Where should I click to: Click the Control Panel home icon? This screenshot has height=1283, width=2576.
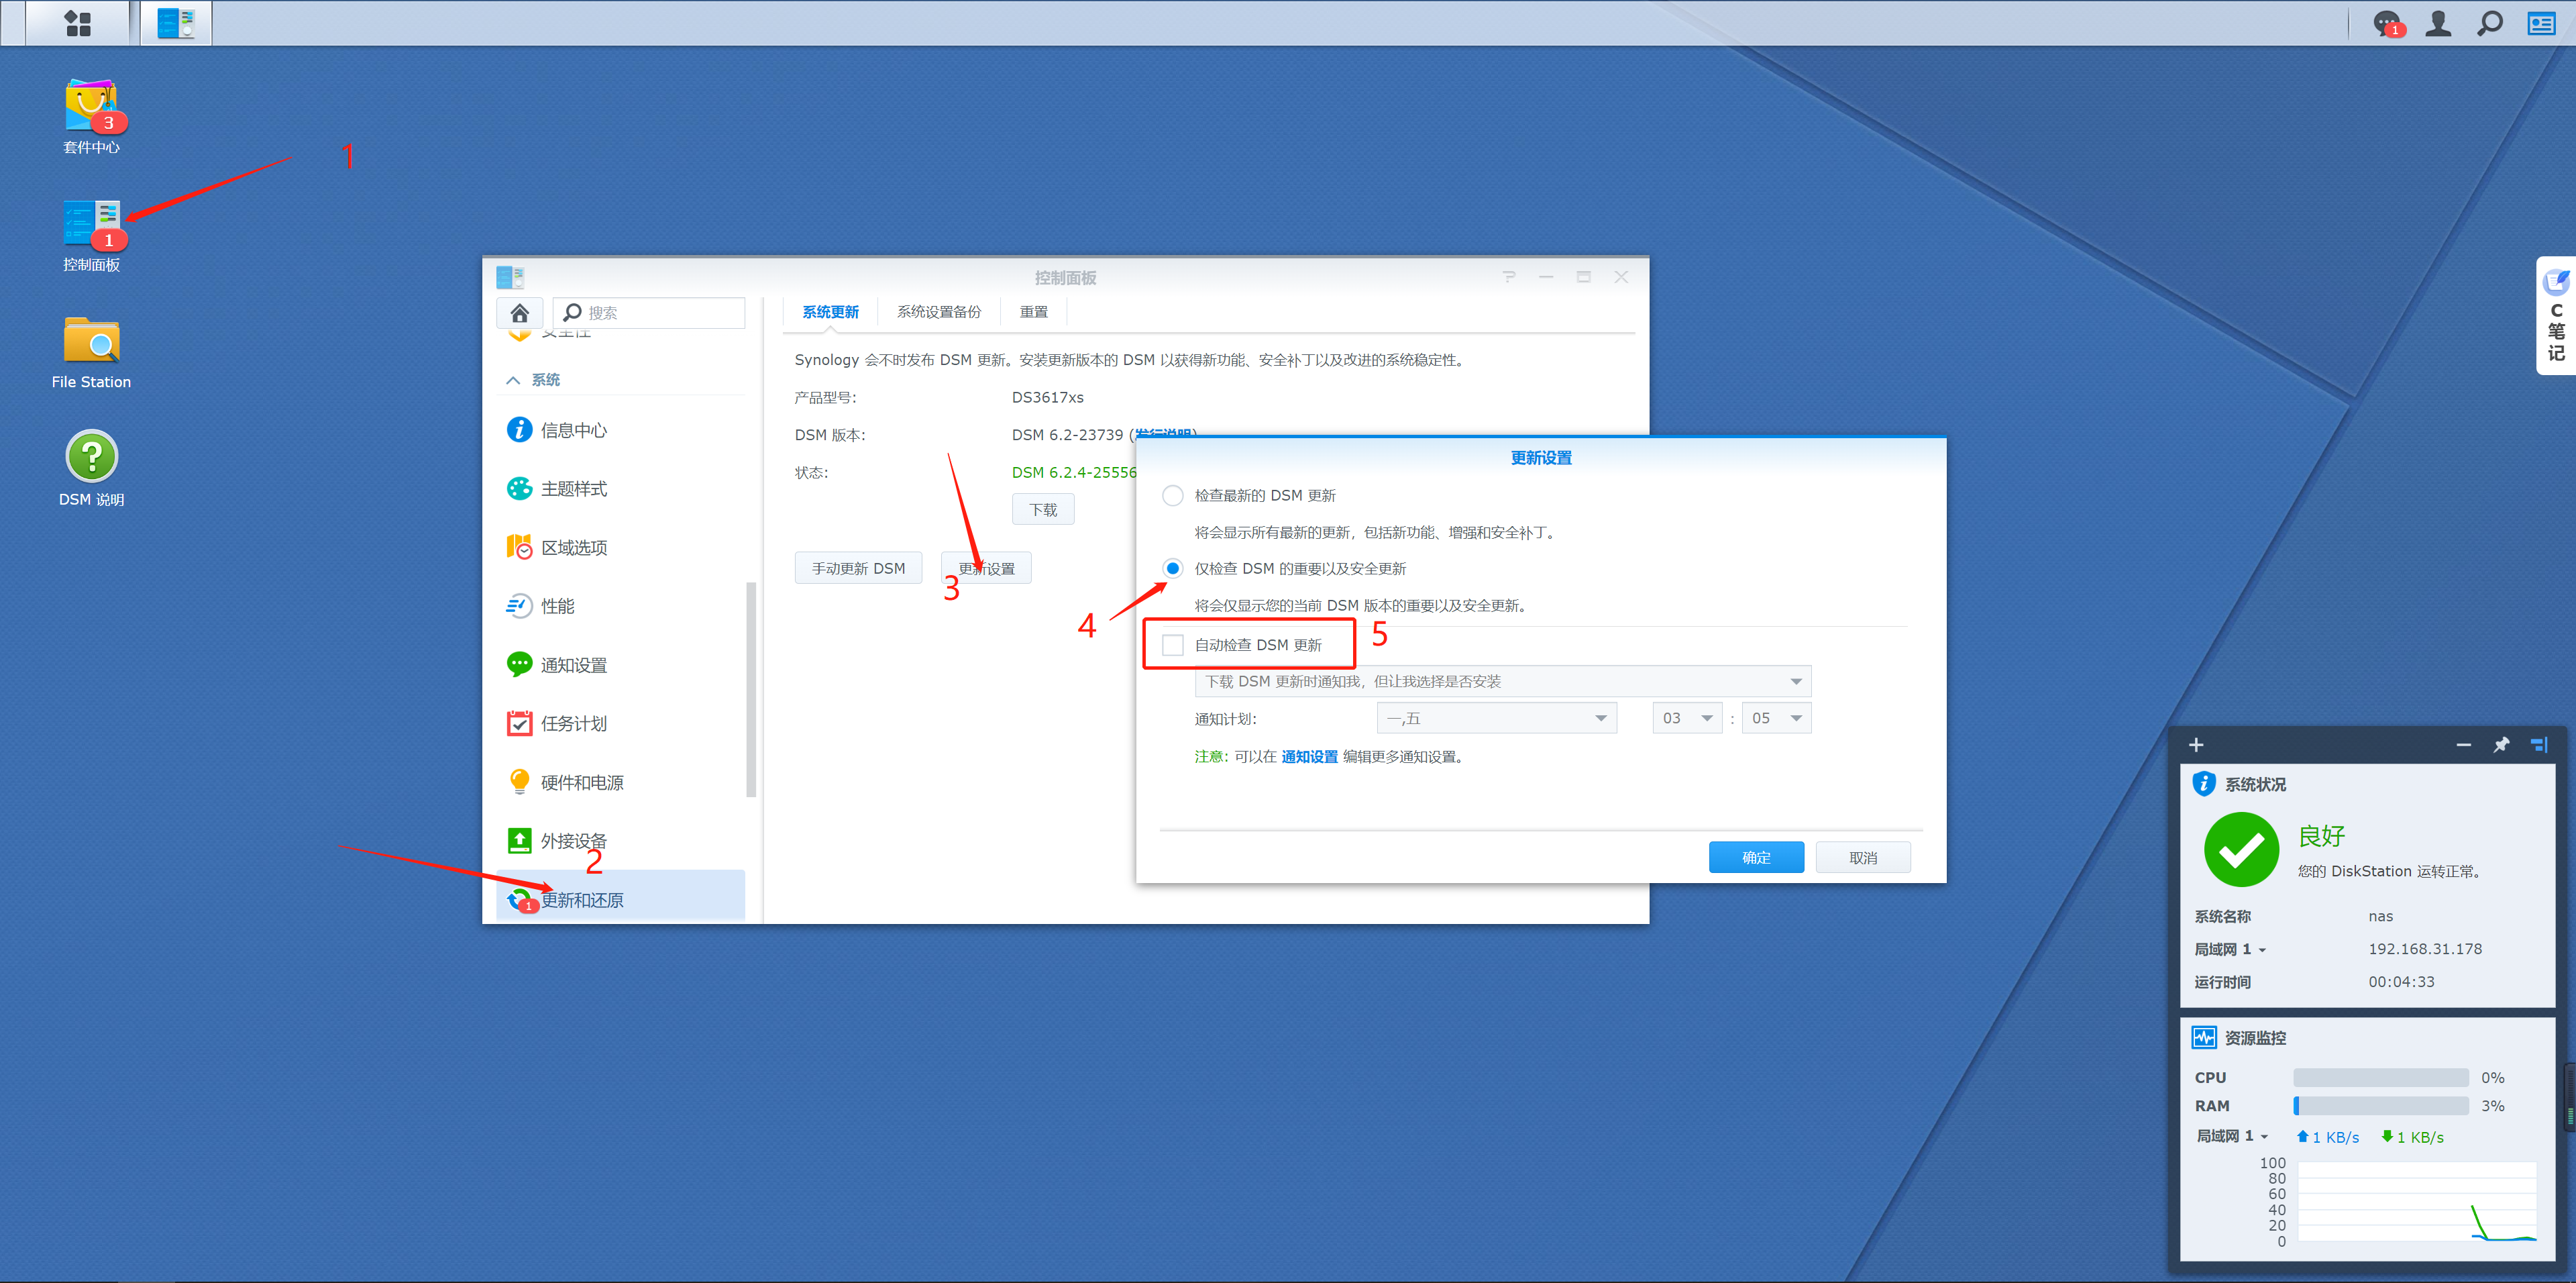pyautogui.click(x=519, y=313)
